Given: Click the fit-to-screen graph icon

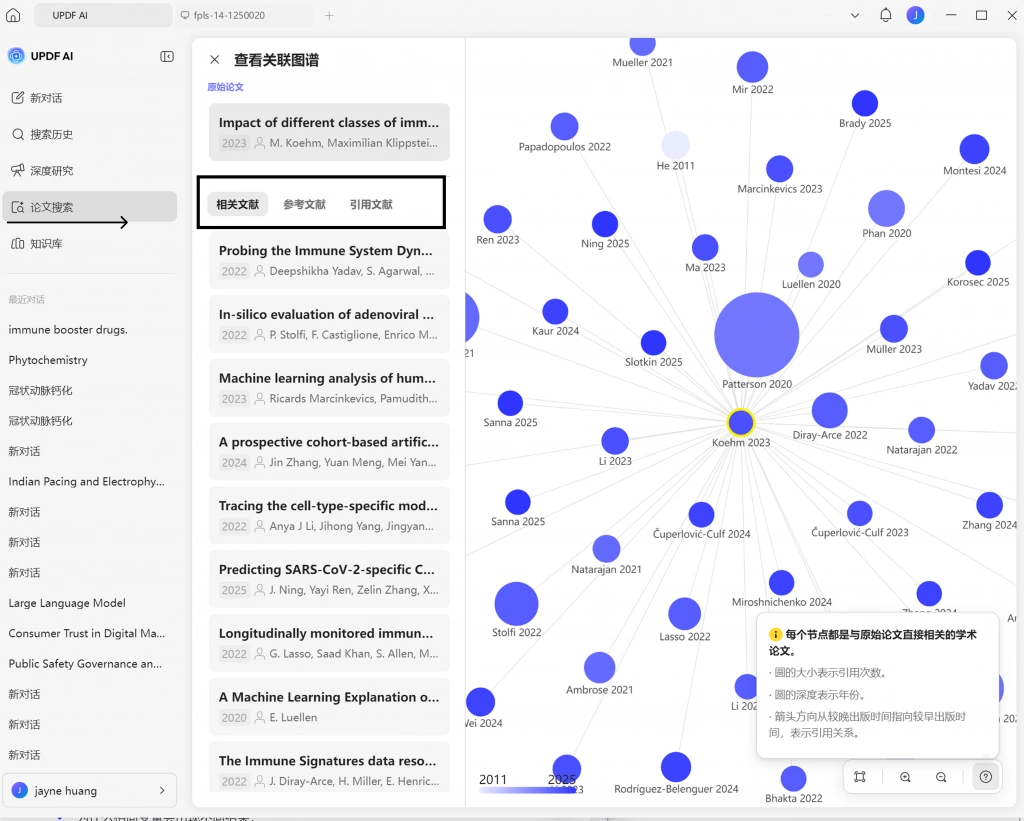Looking at the screenshot, I should (860, 777).
